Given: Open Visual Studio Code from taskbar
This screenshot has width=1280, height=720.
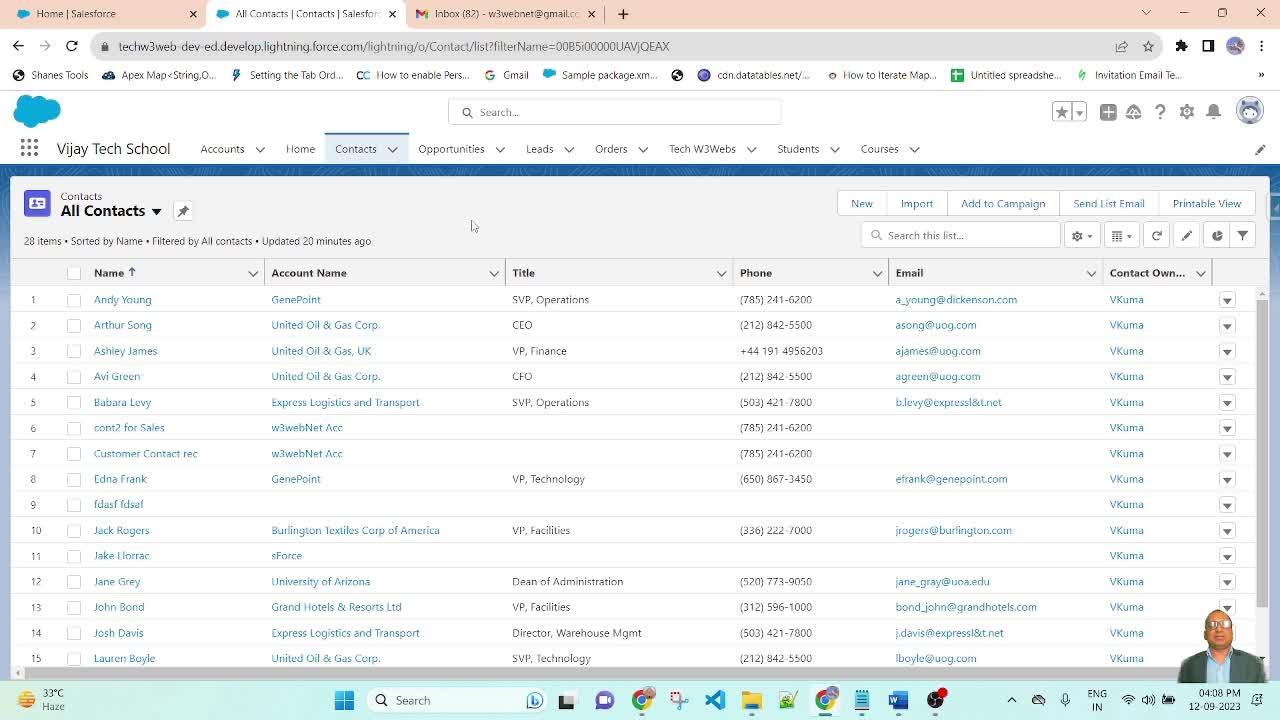Looking at the screenshot, I should (x=715, y=700).
